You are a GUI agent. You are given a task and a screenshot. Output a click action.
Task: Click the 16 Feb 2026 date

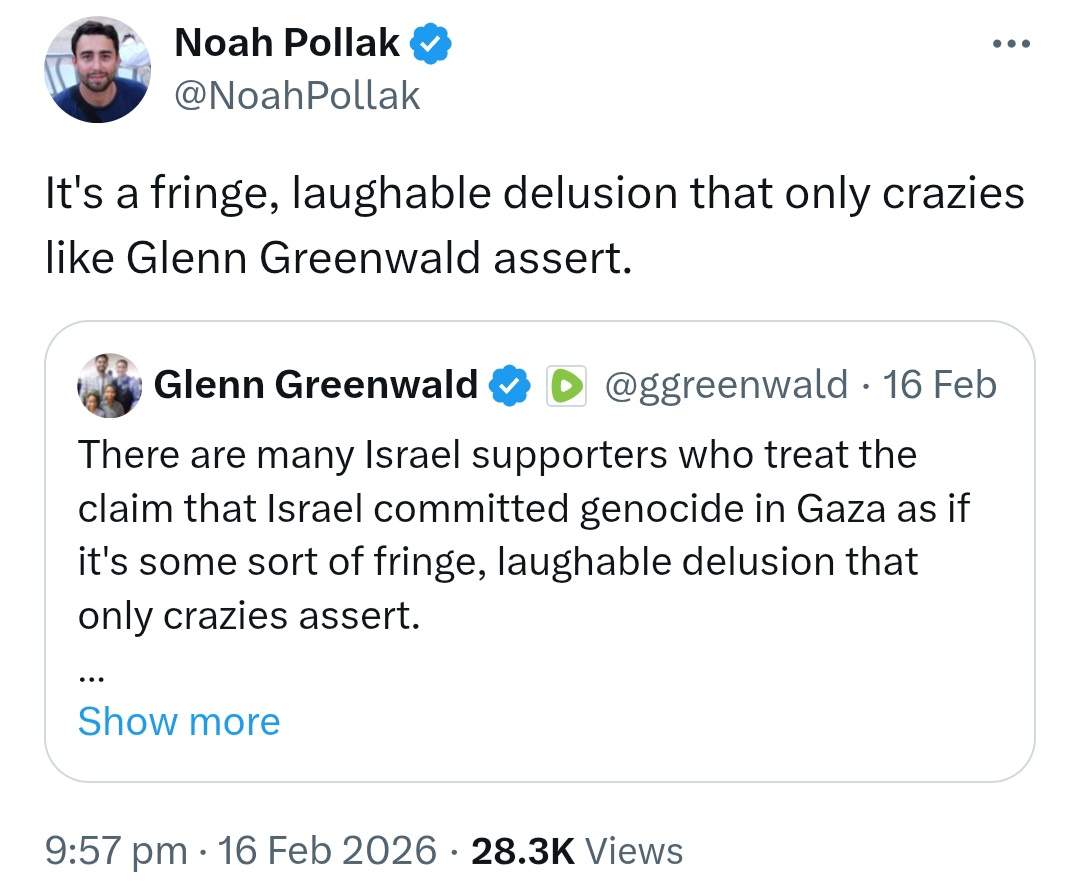coord(327,850)
